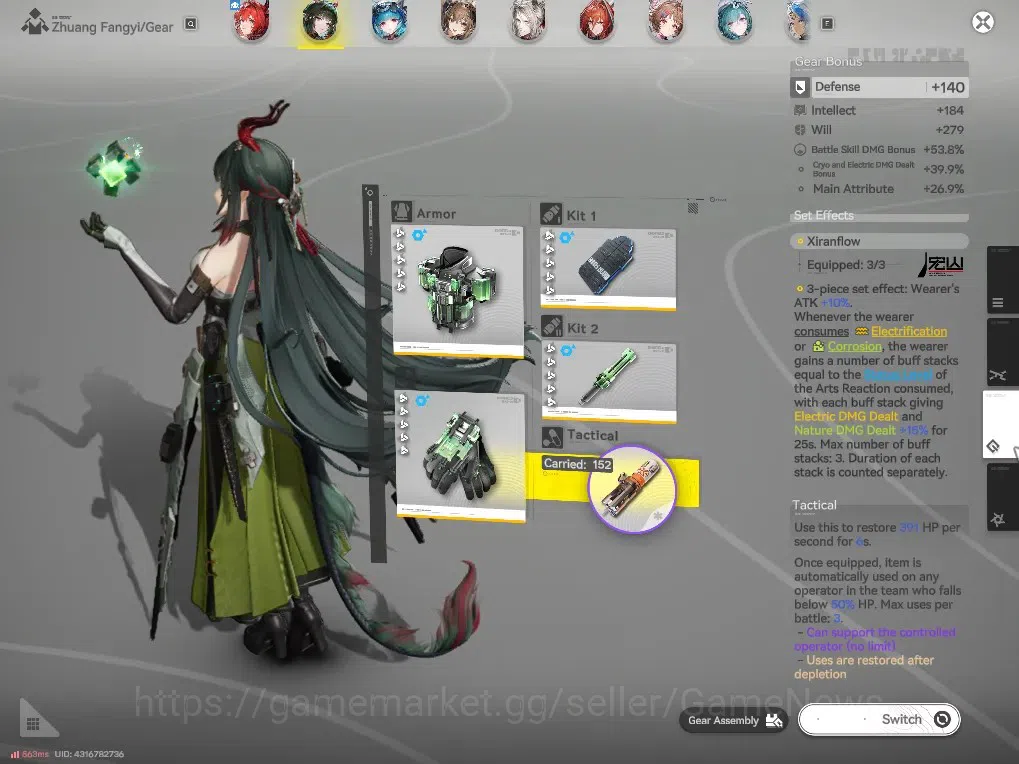The image size is (1019, 764).
Task: Click the 'Set Effects' section heading
Action: [x=823, y=215]
